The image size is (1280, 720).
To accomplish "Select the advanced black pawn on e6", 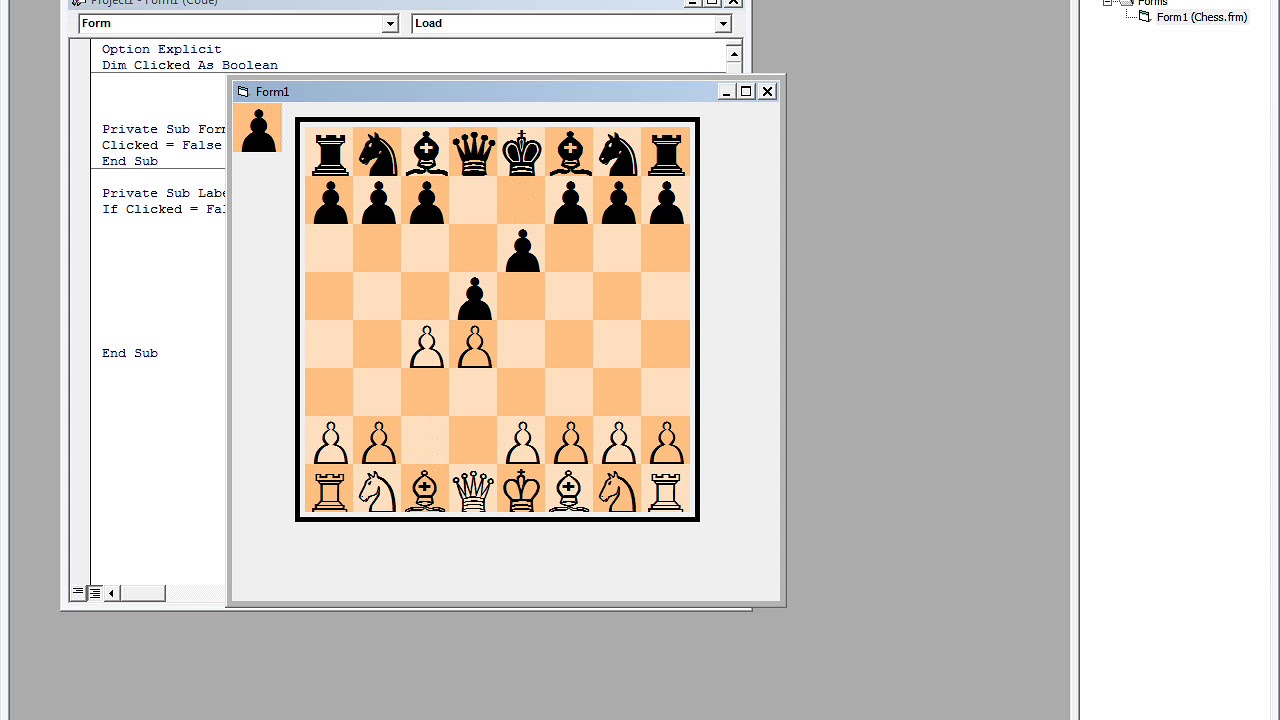I will point(521,248).
